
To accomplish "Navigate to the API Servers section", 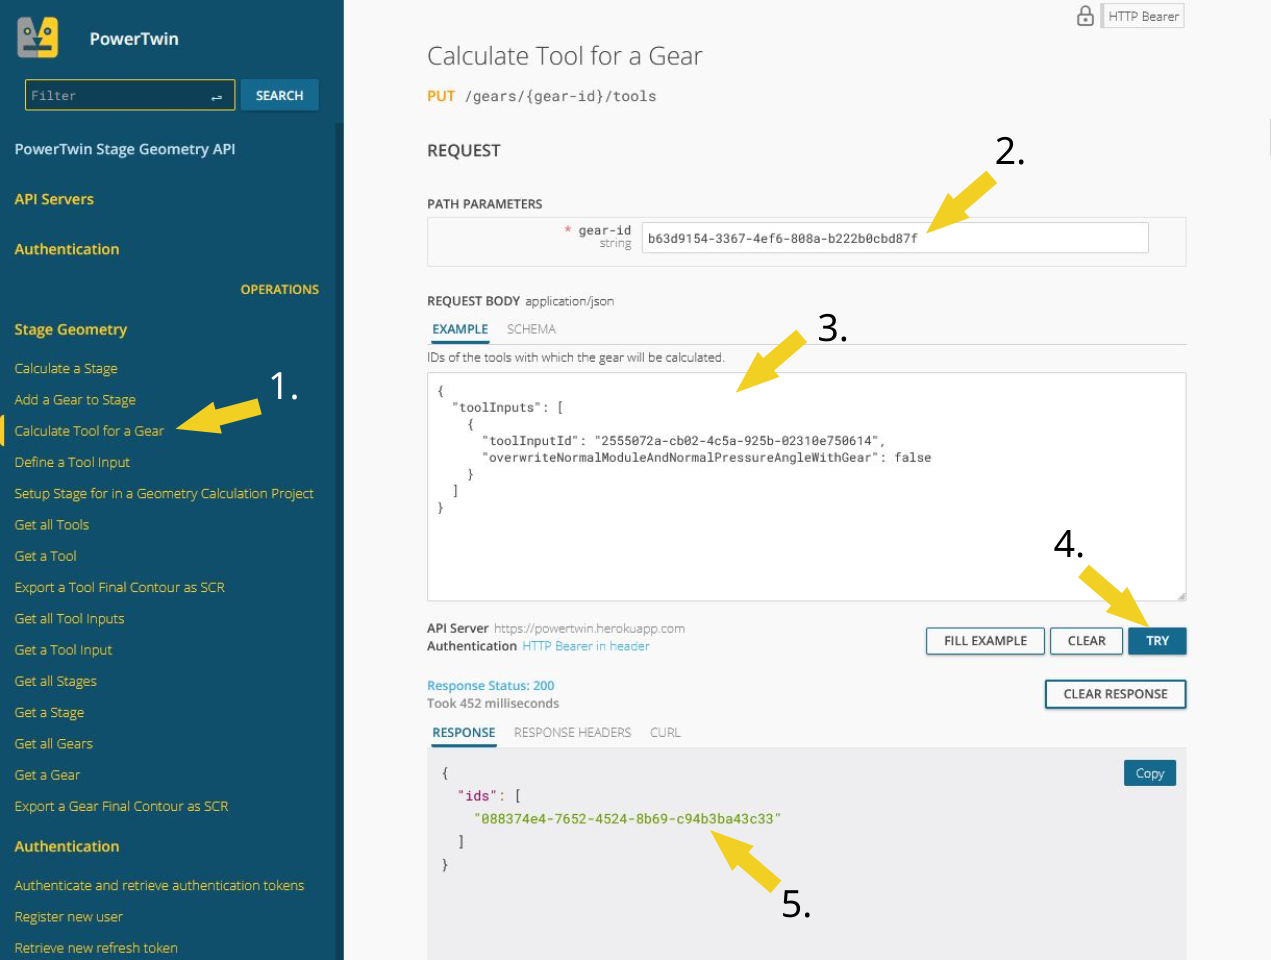I will click(54, 199).
